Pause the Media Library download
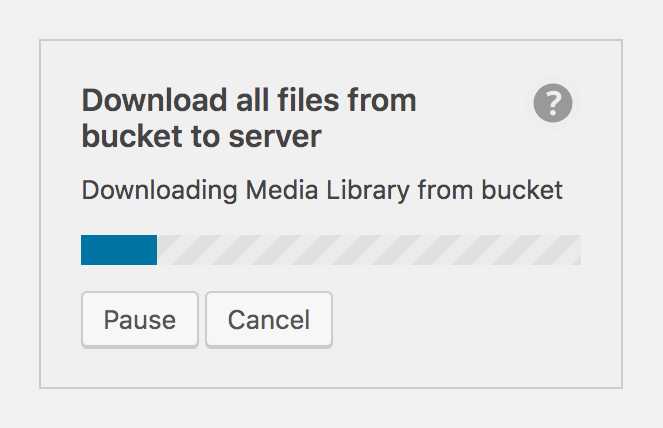The image size is (663, 428). (x=140, y=320)
